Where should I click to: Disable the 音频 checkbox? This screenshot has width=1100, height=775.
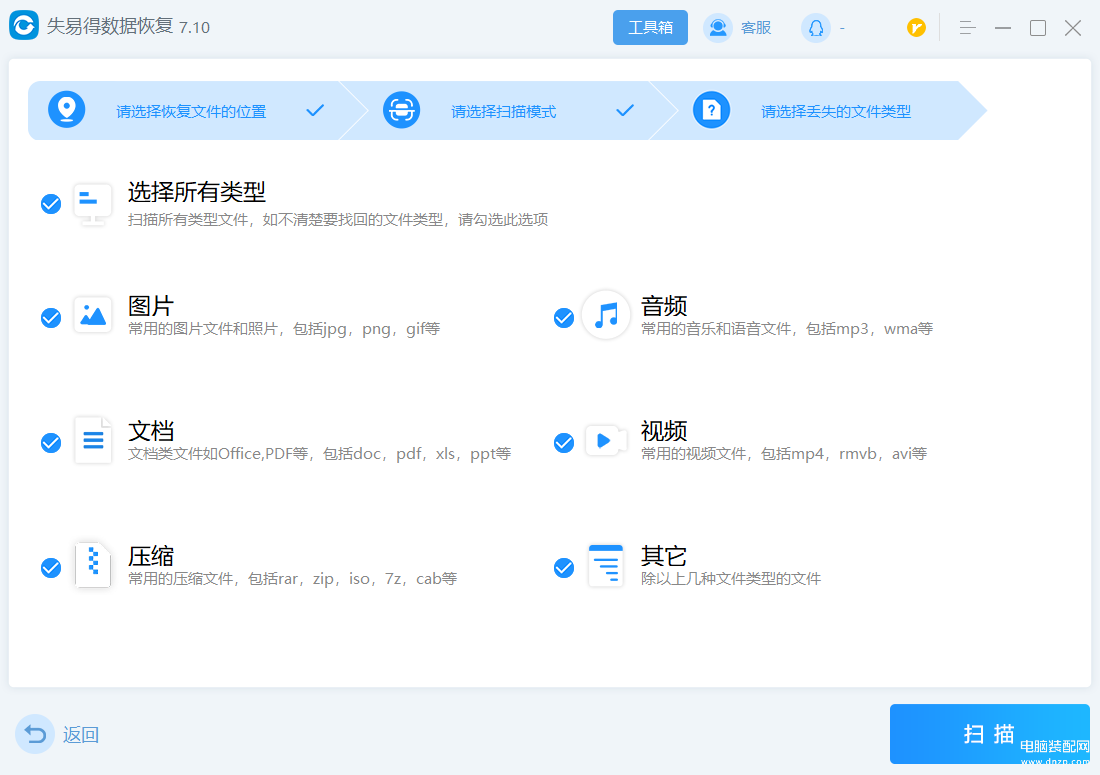click(x=564, y=318)
